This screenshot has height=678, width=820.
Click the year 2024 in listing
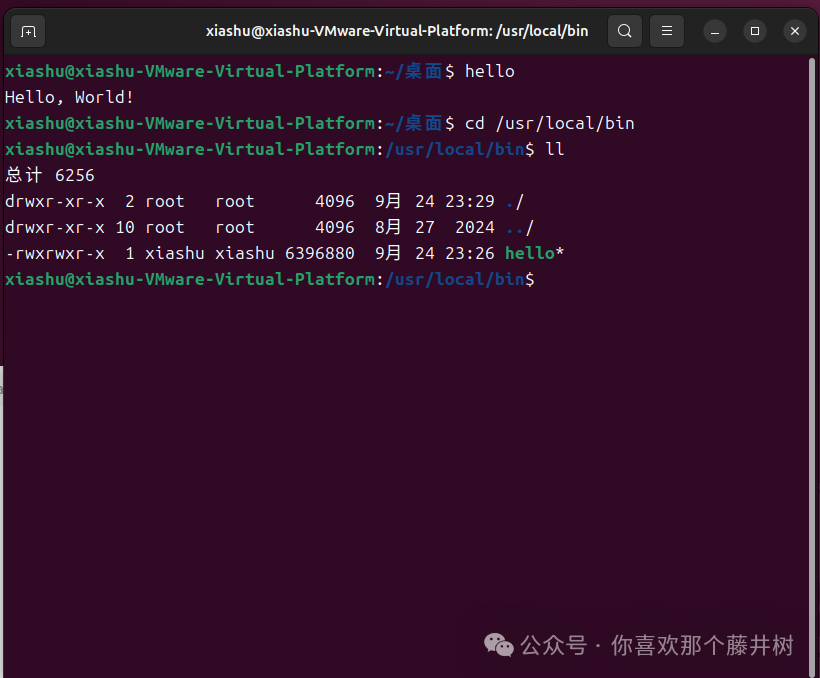coord(475,228)
